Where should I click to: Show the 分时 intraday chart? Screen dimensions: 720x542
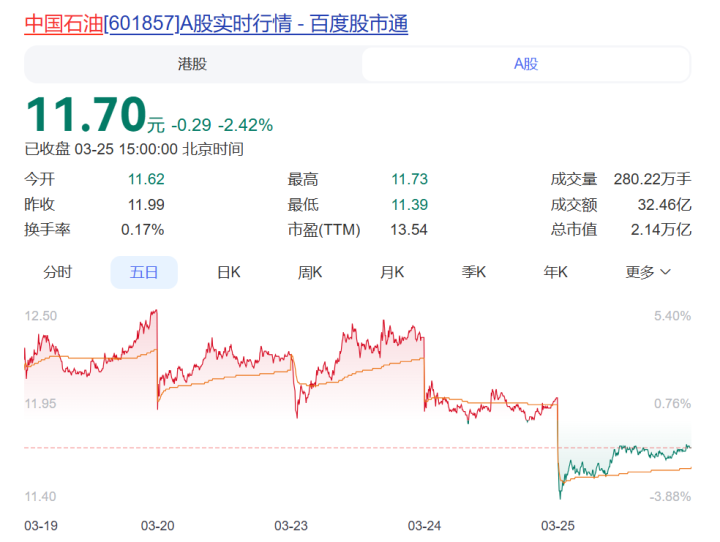57,272
